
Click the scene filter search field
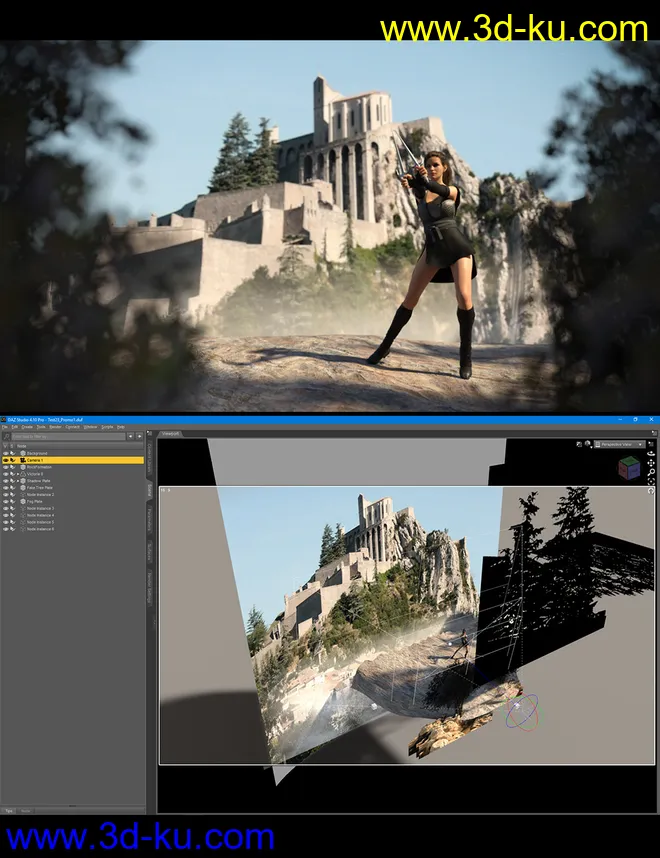coord(68,437)
